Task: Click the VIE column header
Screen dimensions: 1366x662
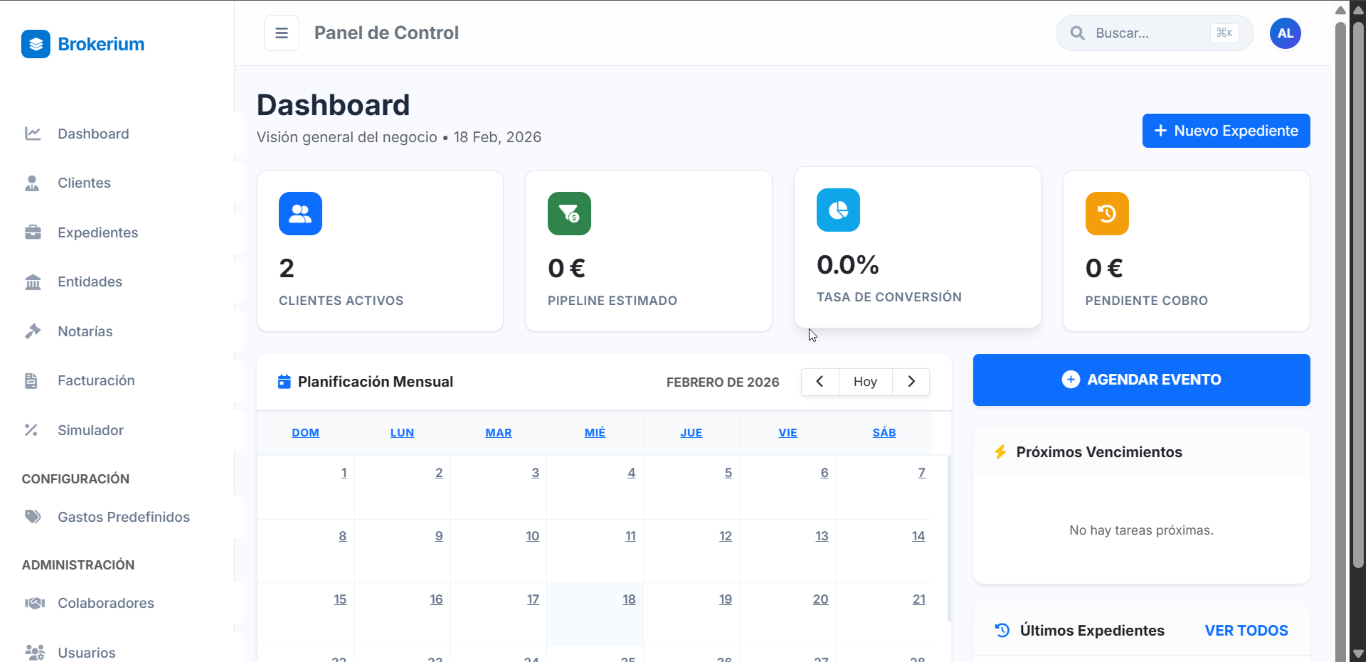Action: (788, 433)
